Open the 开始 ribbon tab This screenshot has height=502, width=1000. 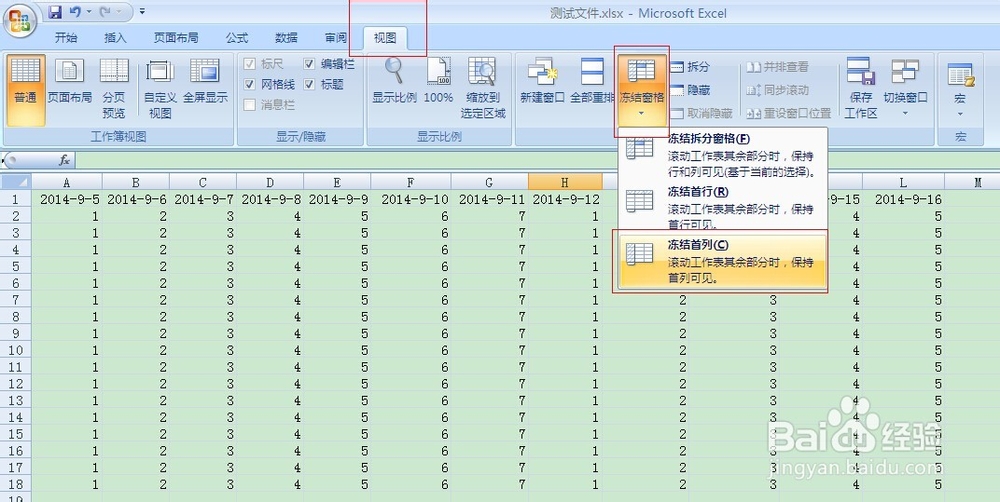click(x=66, y=38)
